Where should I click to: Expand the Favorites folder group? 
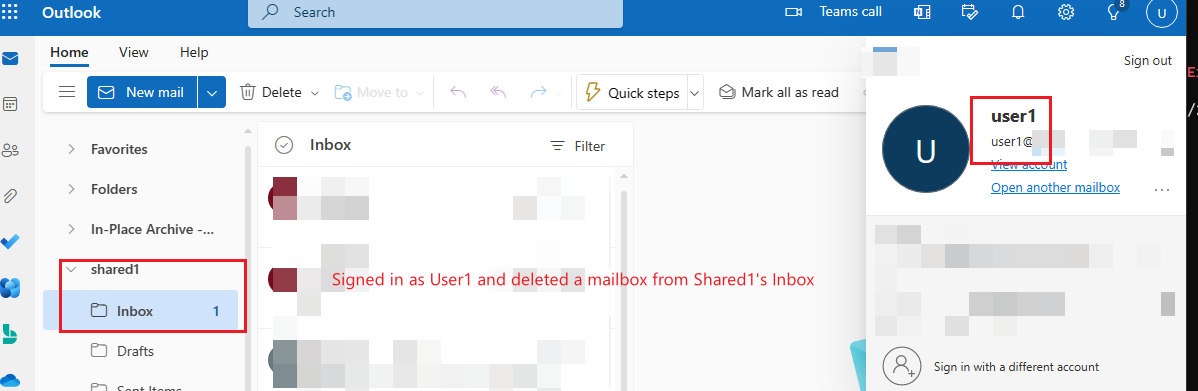click(x=72, y=149)
